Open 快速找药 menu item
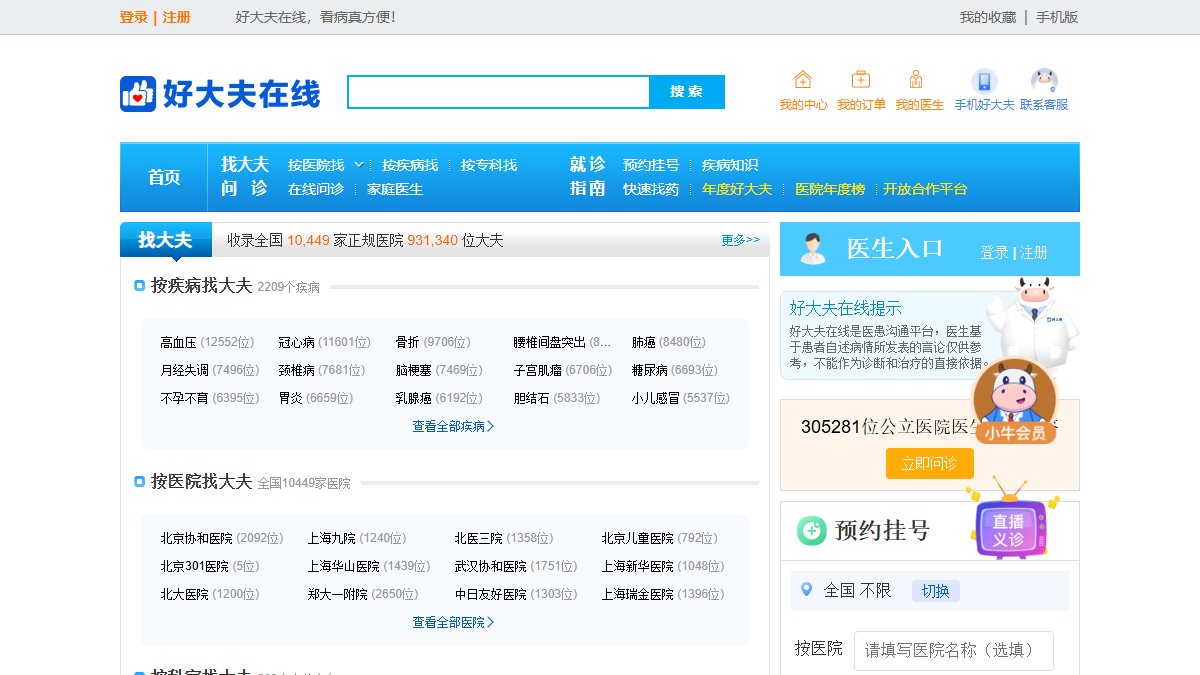The width and height of the screenshot is (1200, 675). (x=651, y=189)
